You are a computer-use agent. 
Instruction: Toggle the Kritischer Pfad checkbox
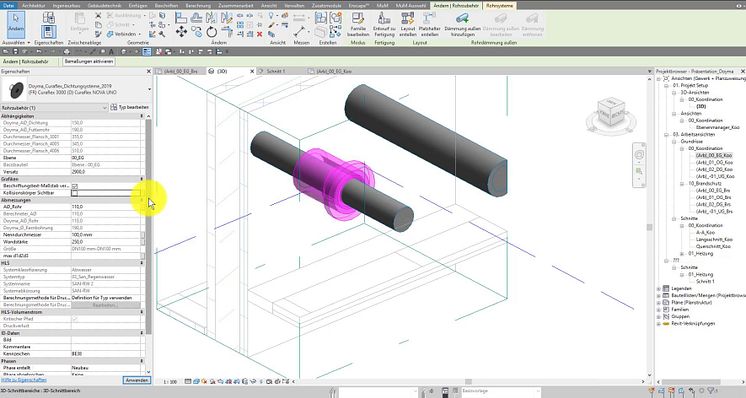coord(75,319)
